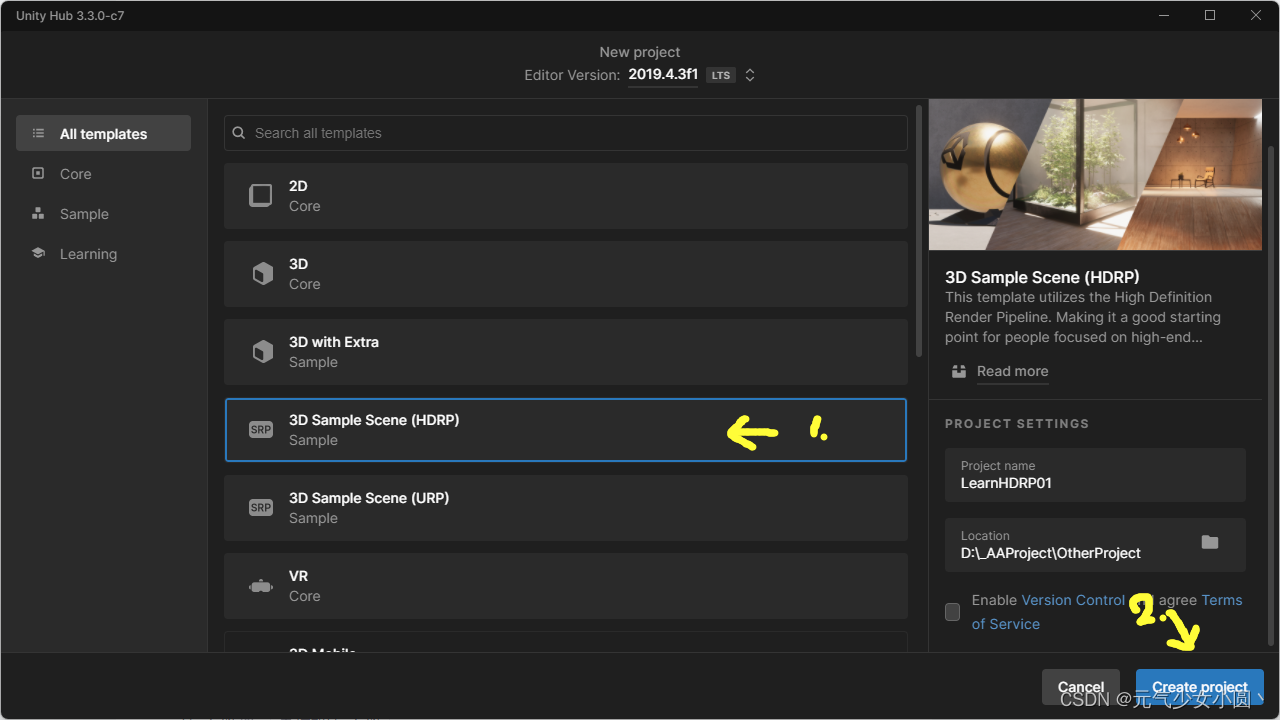Choose the 3D with Extra template
This screenshot has width=1280, height=720.
pyautogui.click(x=565, y=352)
